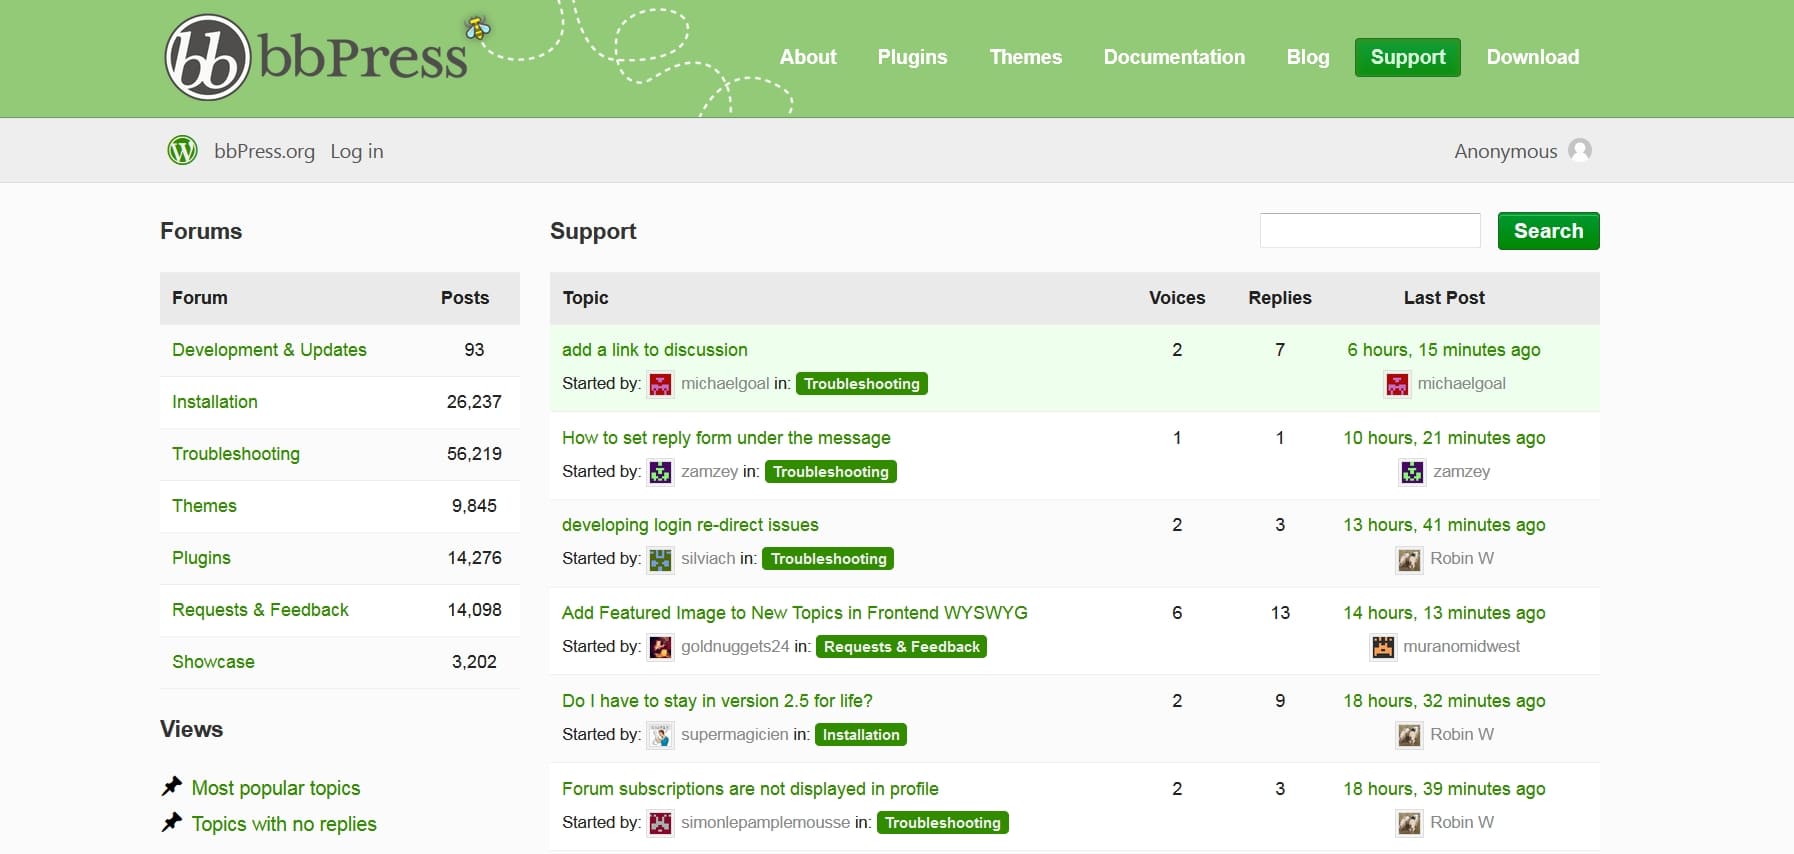The image size is (1794, 854).
Task: Click the '18 hours, 32 minutes ago' timestamp
Action: [1444, 701]
